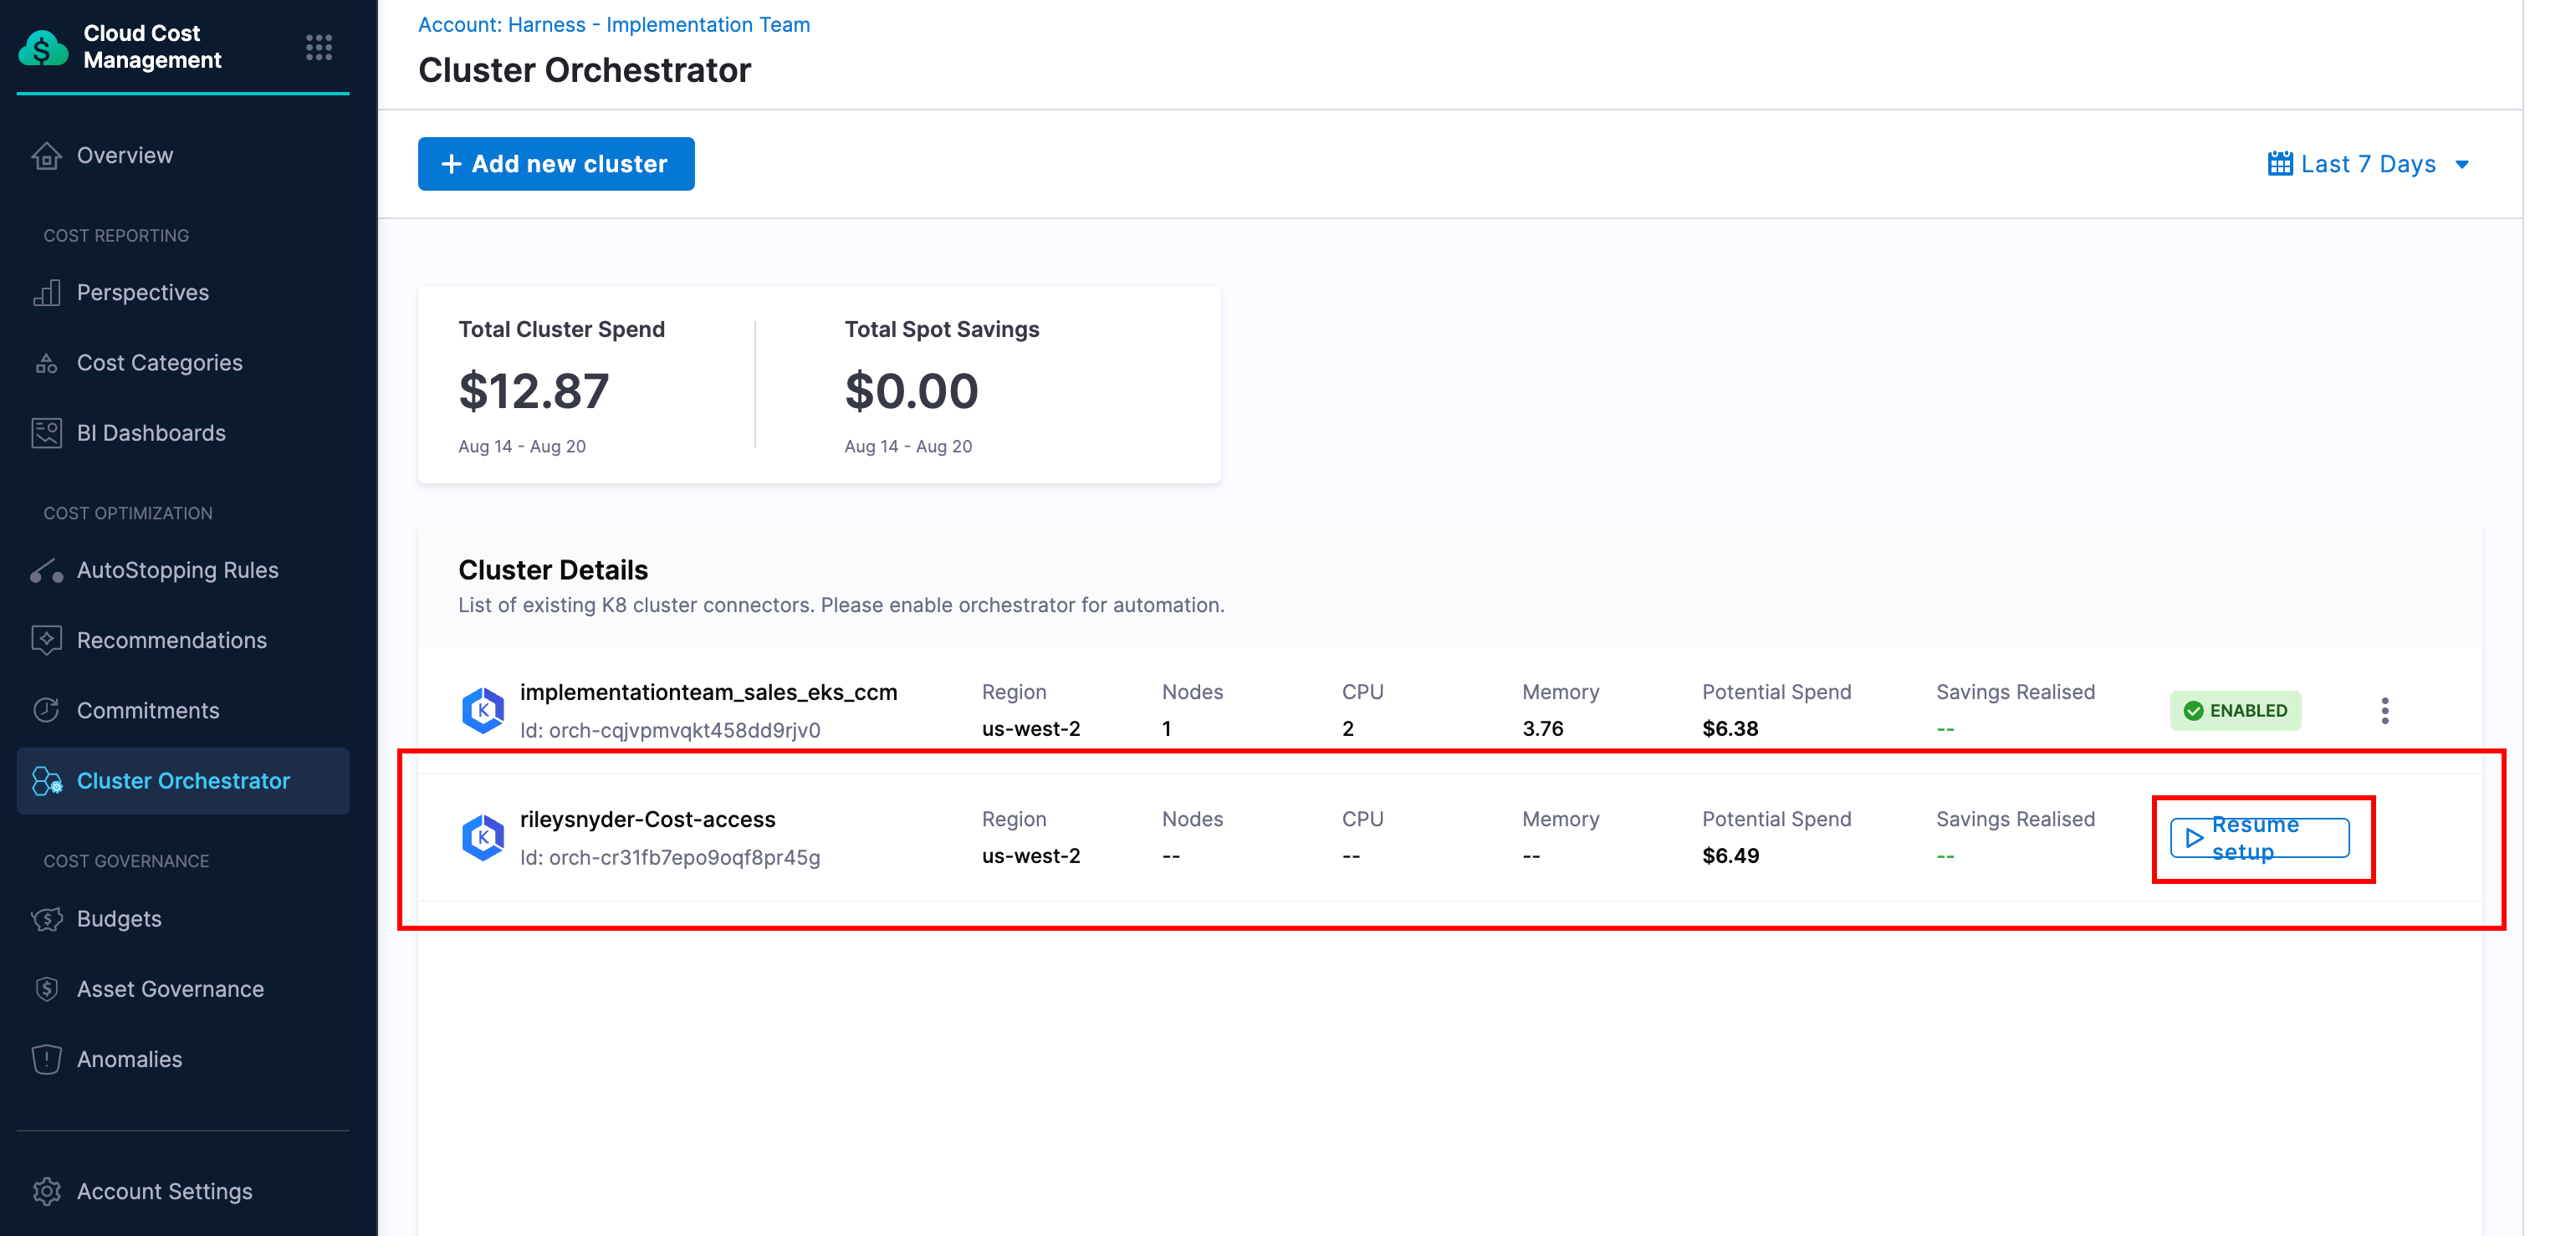Click the BI Dashboards icon
This screenshot has width=2576, height=1236.
(x=46, y=433)
